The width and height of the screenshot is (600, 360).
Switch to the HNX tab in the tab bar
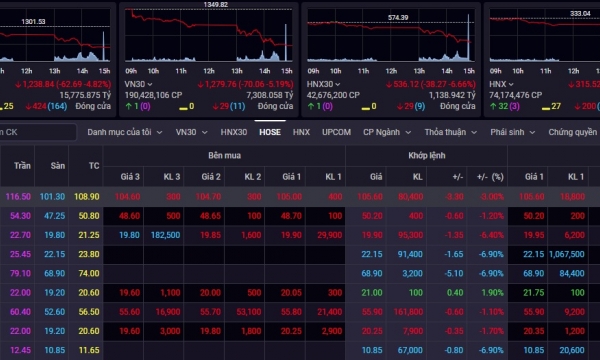tap(301, 132)
